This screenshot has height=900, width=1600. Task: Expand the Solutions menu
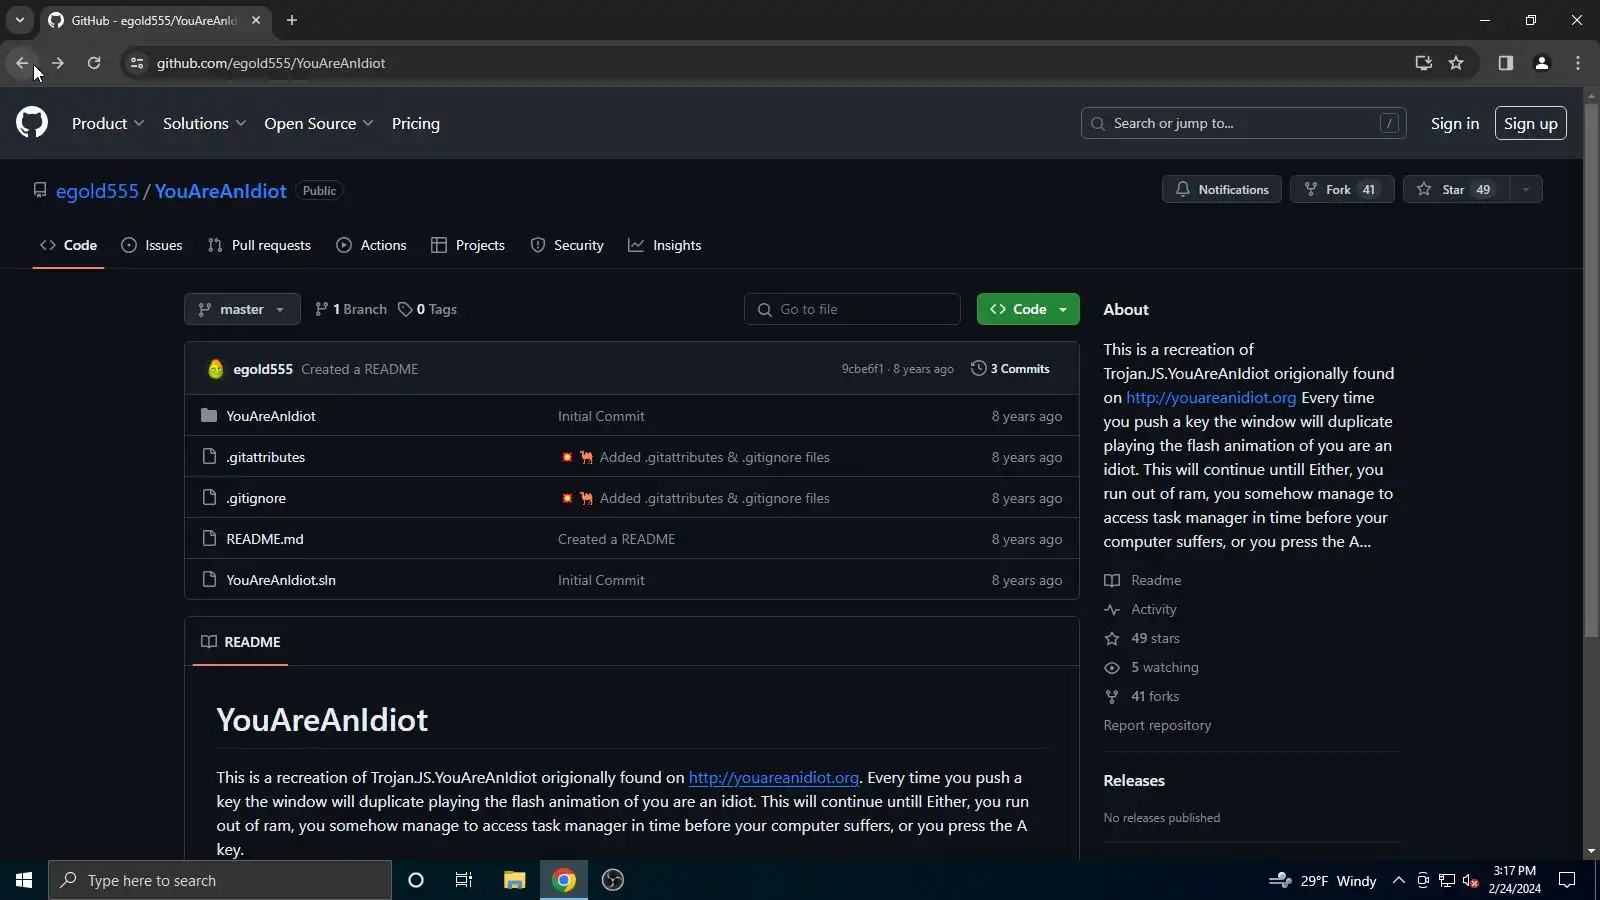pyautogui.click(x=204, y=123)
